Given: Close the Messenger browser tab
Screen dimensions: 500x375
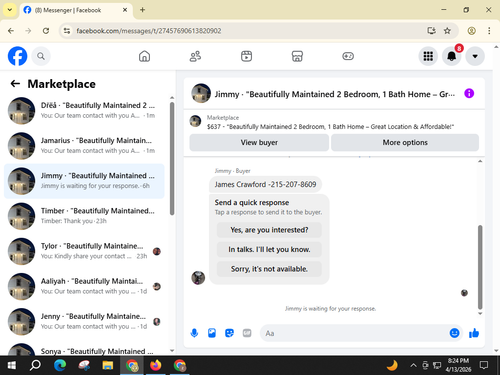Looking at the screenshot, I should (125, 10).
